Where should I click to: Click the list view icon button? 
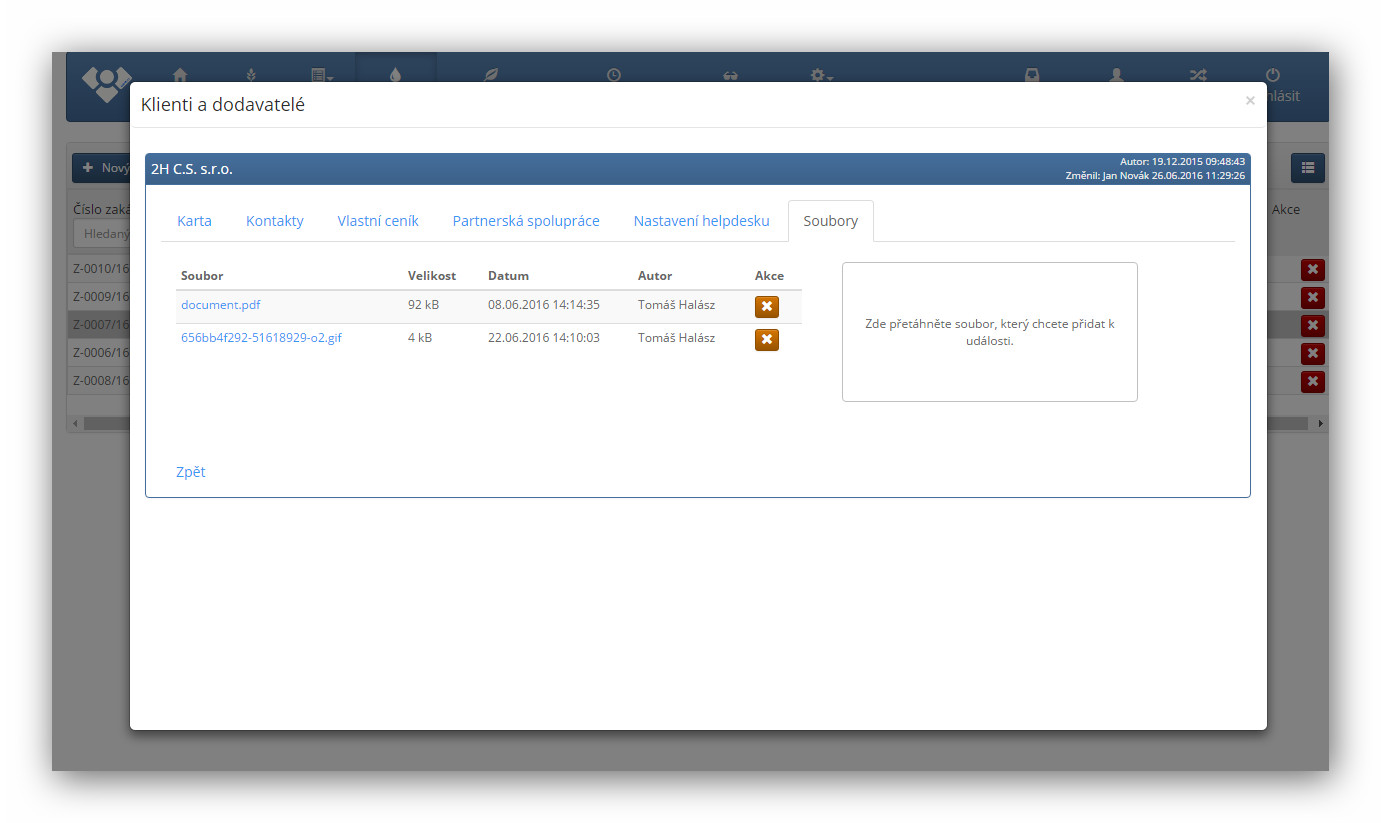coord(1307,168)
